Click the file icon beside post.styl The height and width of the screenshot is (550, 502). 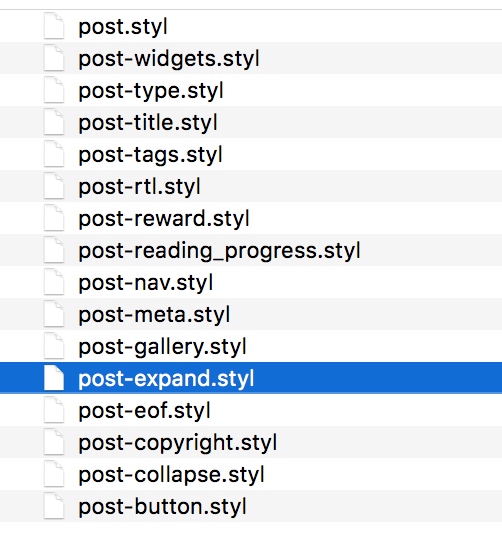[54, 26]
